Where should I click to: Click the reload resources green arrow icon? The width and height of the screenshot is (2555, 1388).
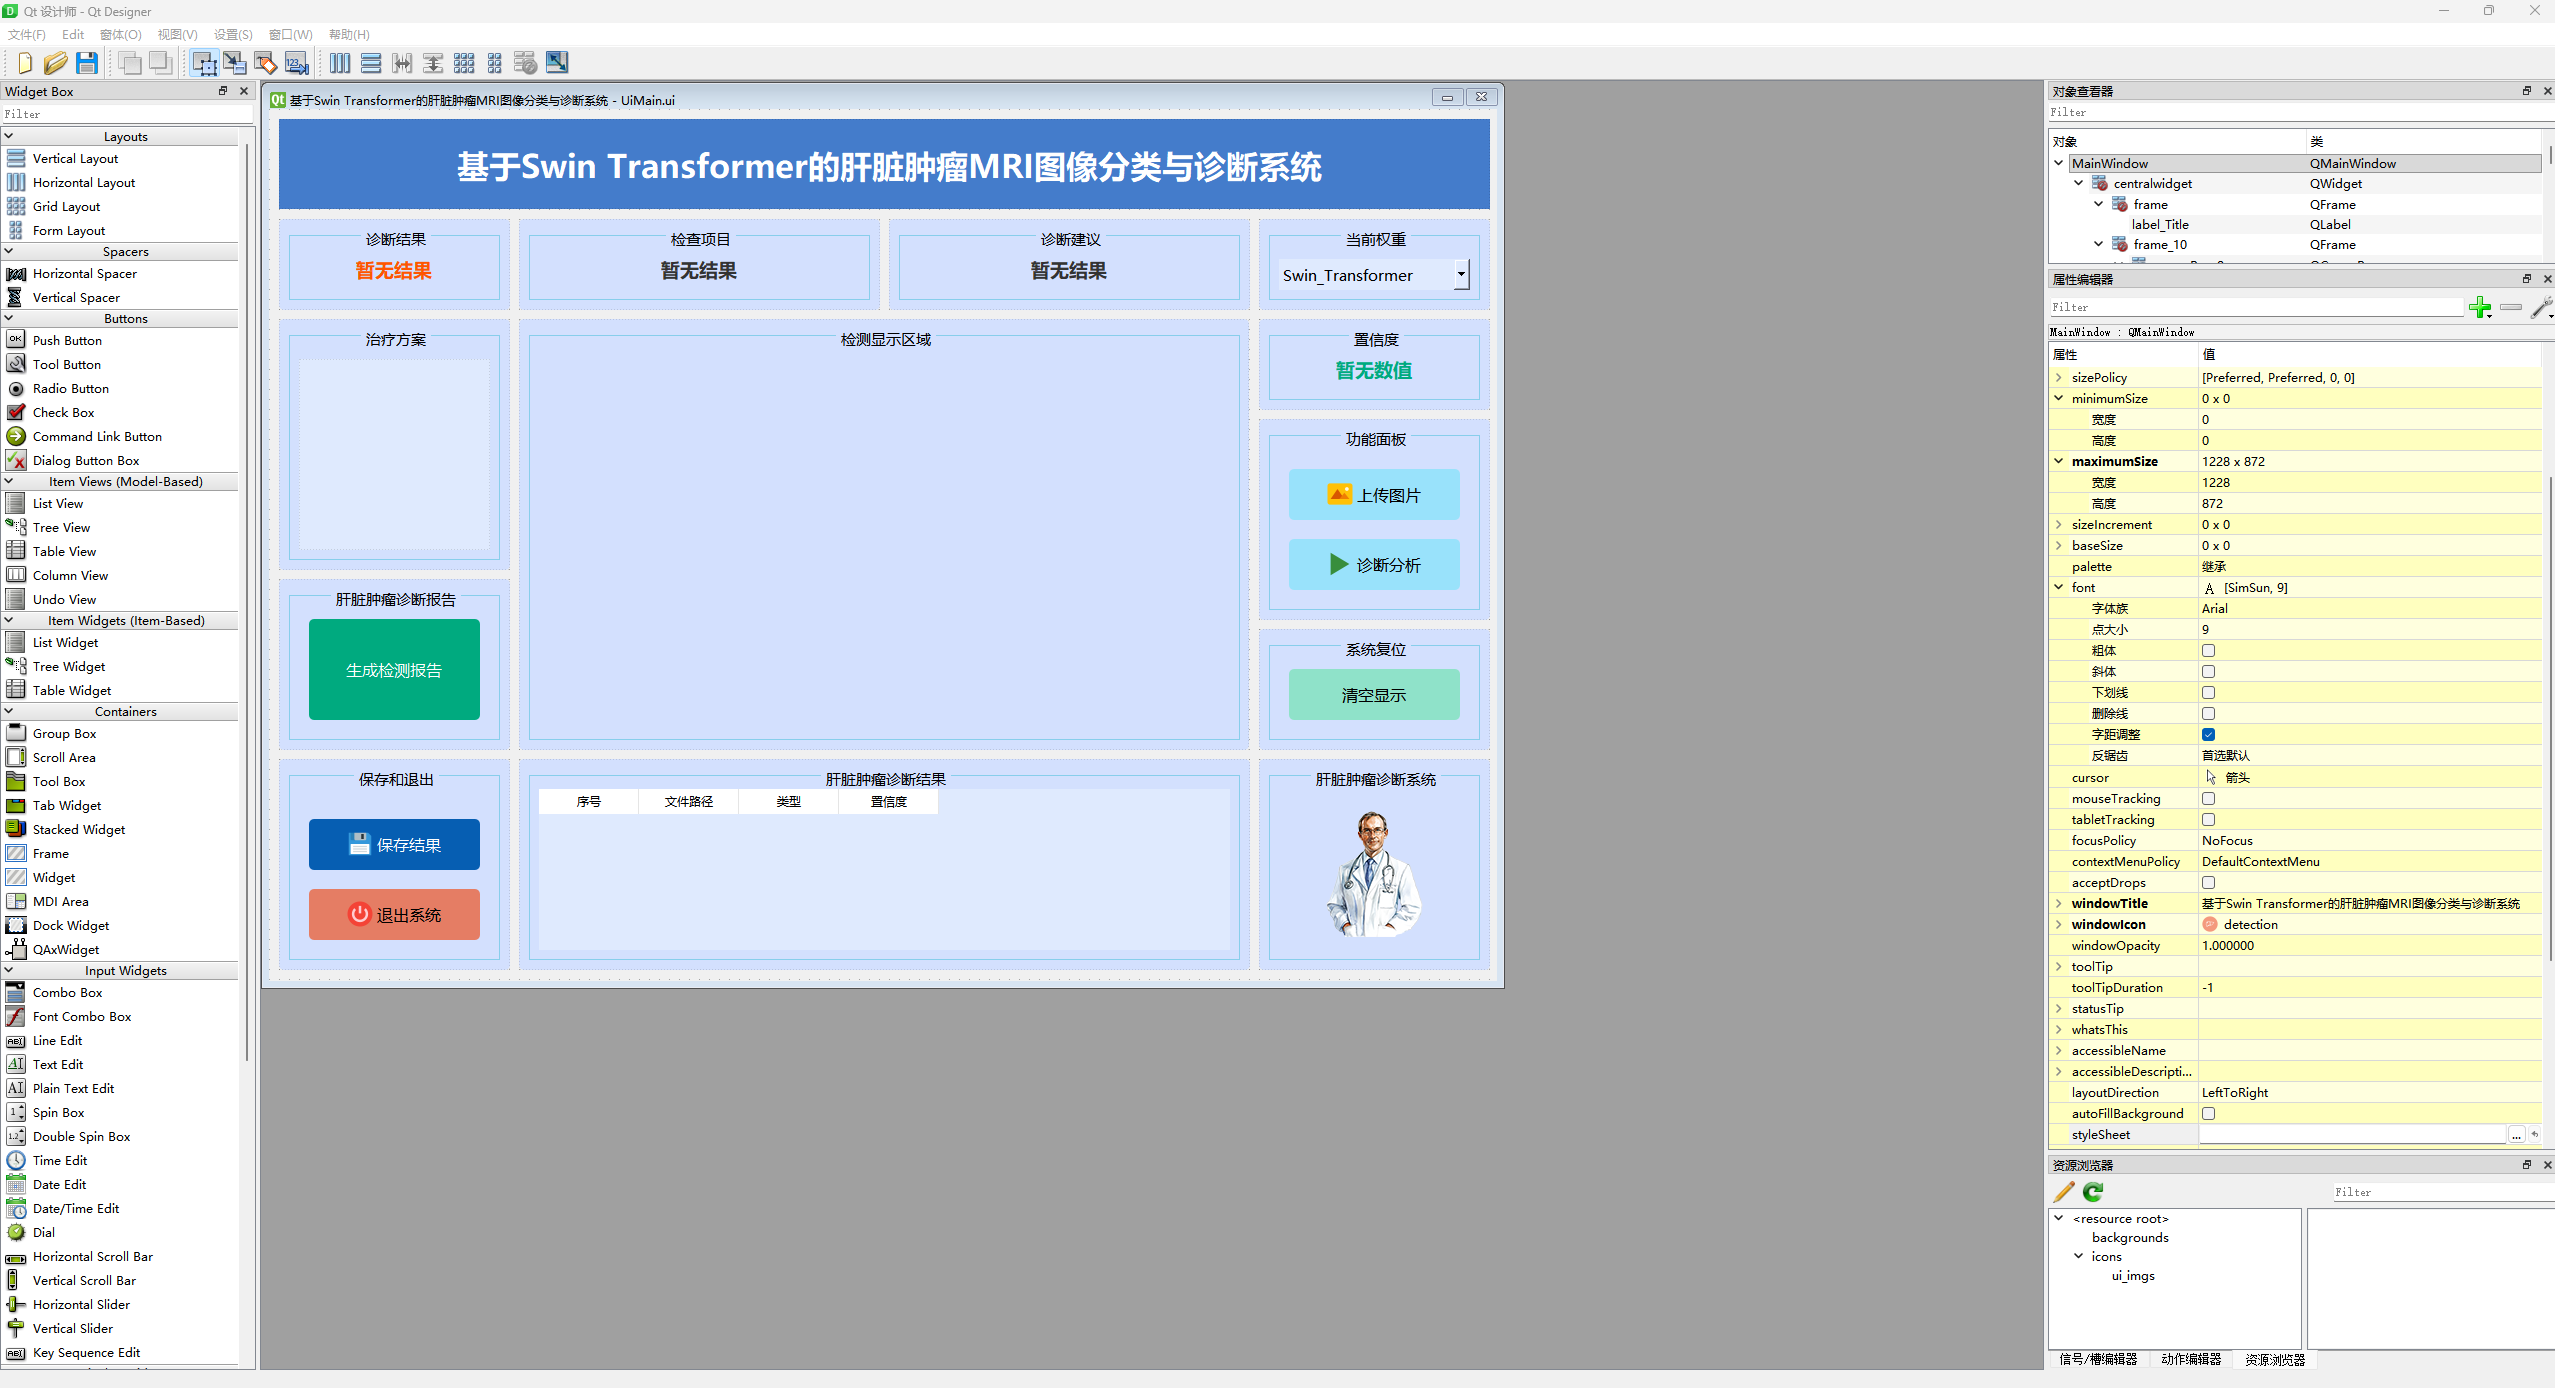2093,1191
